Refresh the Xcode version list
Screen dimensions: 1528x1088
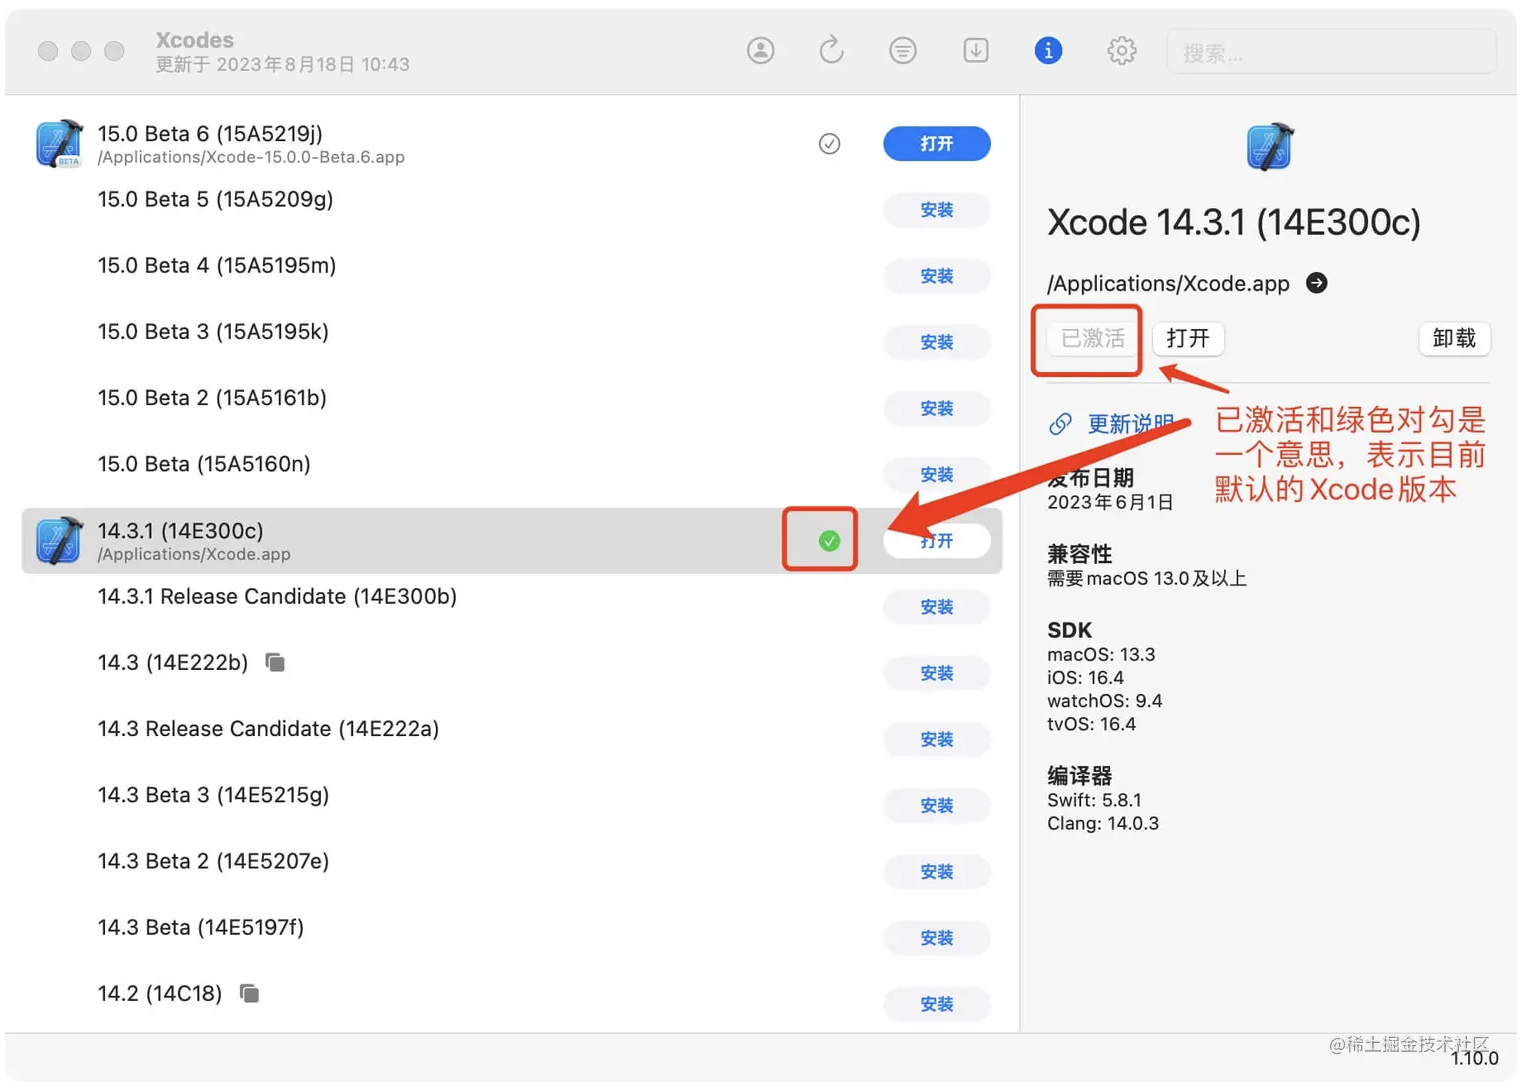[x=831, y=50]
